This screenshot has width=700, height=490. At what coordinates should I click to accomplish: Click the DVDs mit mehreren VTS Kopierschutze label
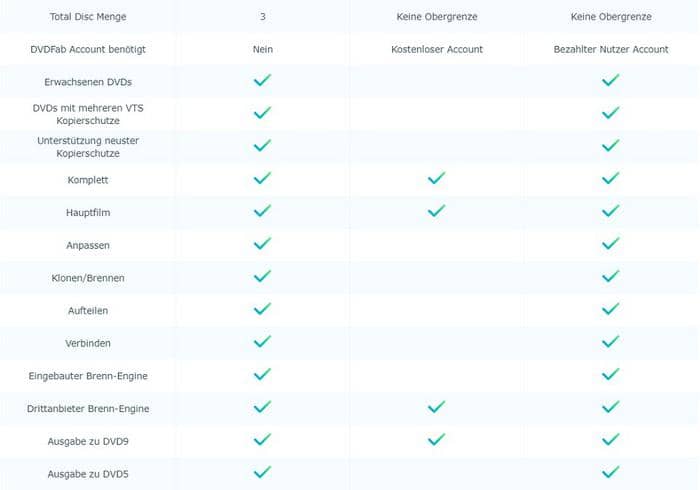(x=88, y=114)
